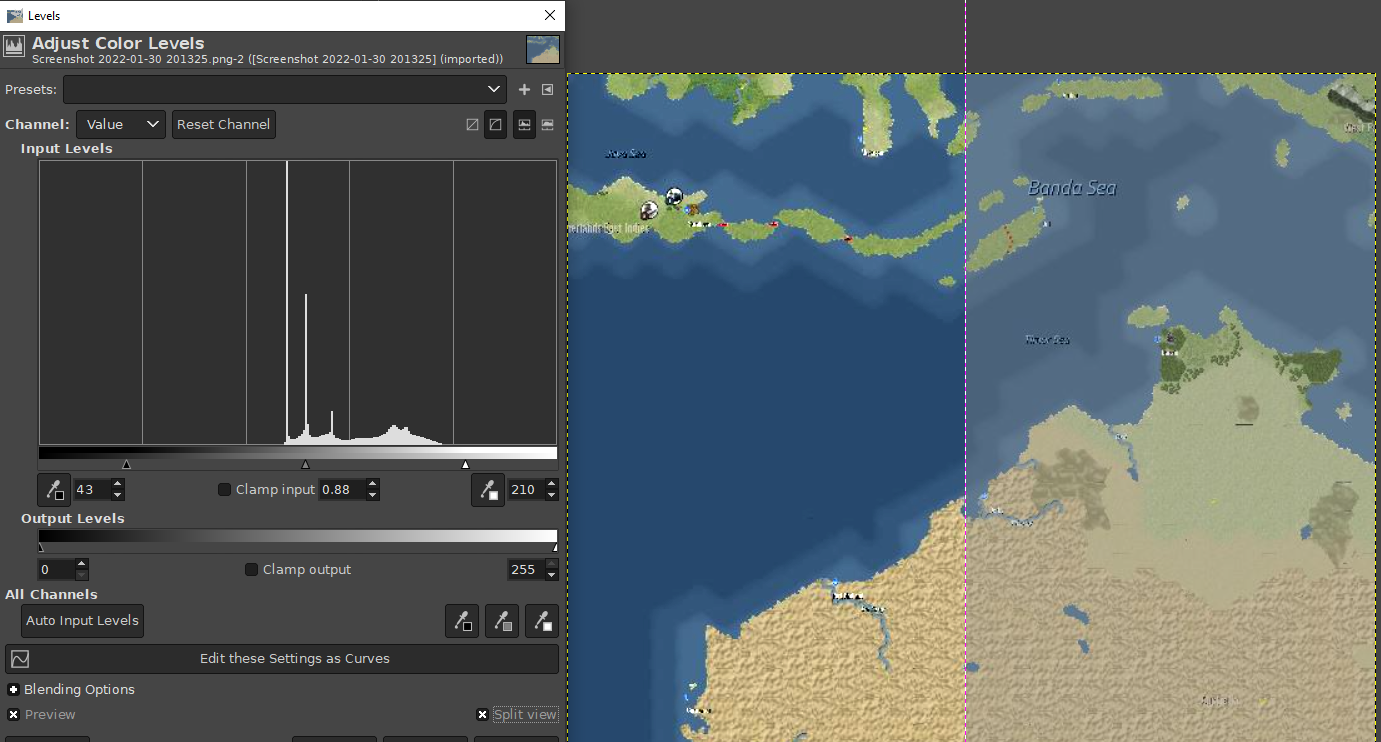Pick black point eyedropper beside 43 field

click(54, 490)
